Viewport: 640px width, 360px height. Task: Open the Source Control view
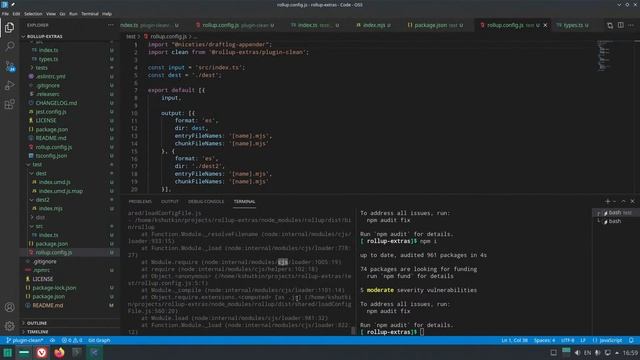coord(9,66)
